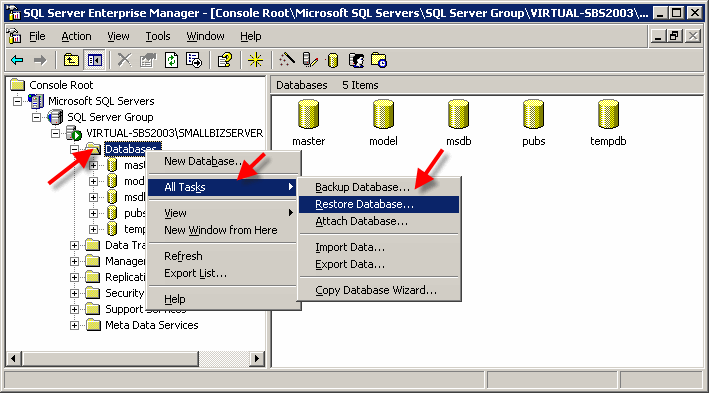Select the tempdb database icon in right pane

click(608, 115)
